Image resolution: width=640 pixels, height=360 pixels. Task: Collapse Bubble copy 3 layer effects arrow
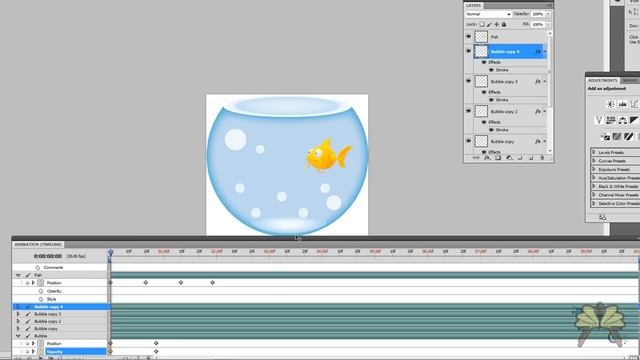coord(545,82)
